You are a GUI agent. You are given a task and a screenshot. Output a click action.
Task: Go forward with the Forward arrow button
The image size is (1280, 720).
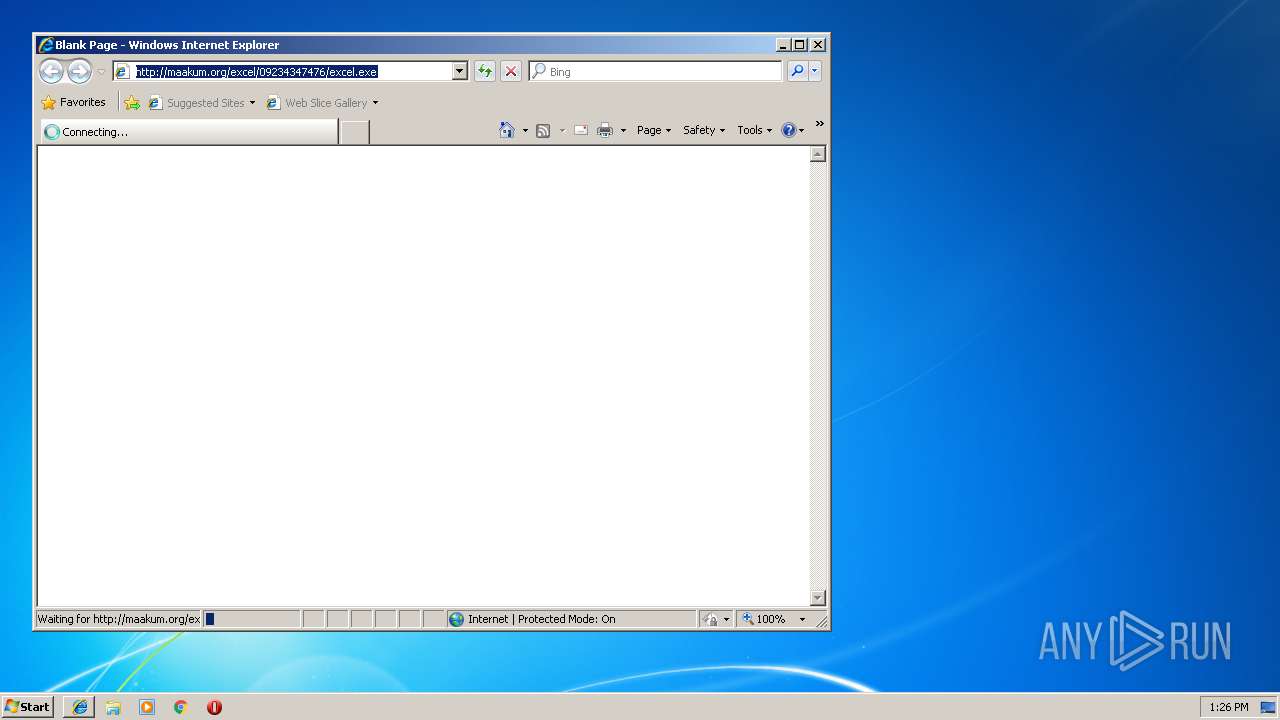pos(79,71)
